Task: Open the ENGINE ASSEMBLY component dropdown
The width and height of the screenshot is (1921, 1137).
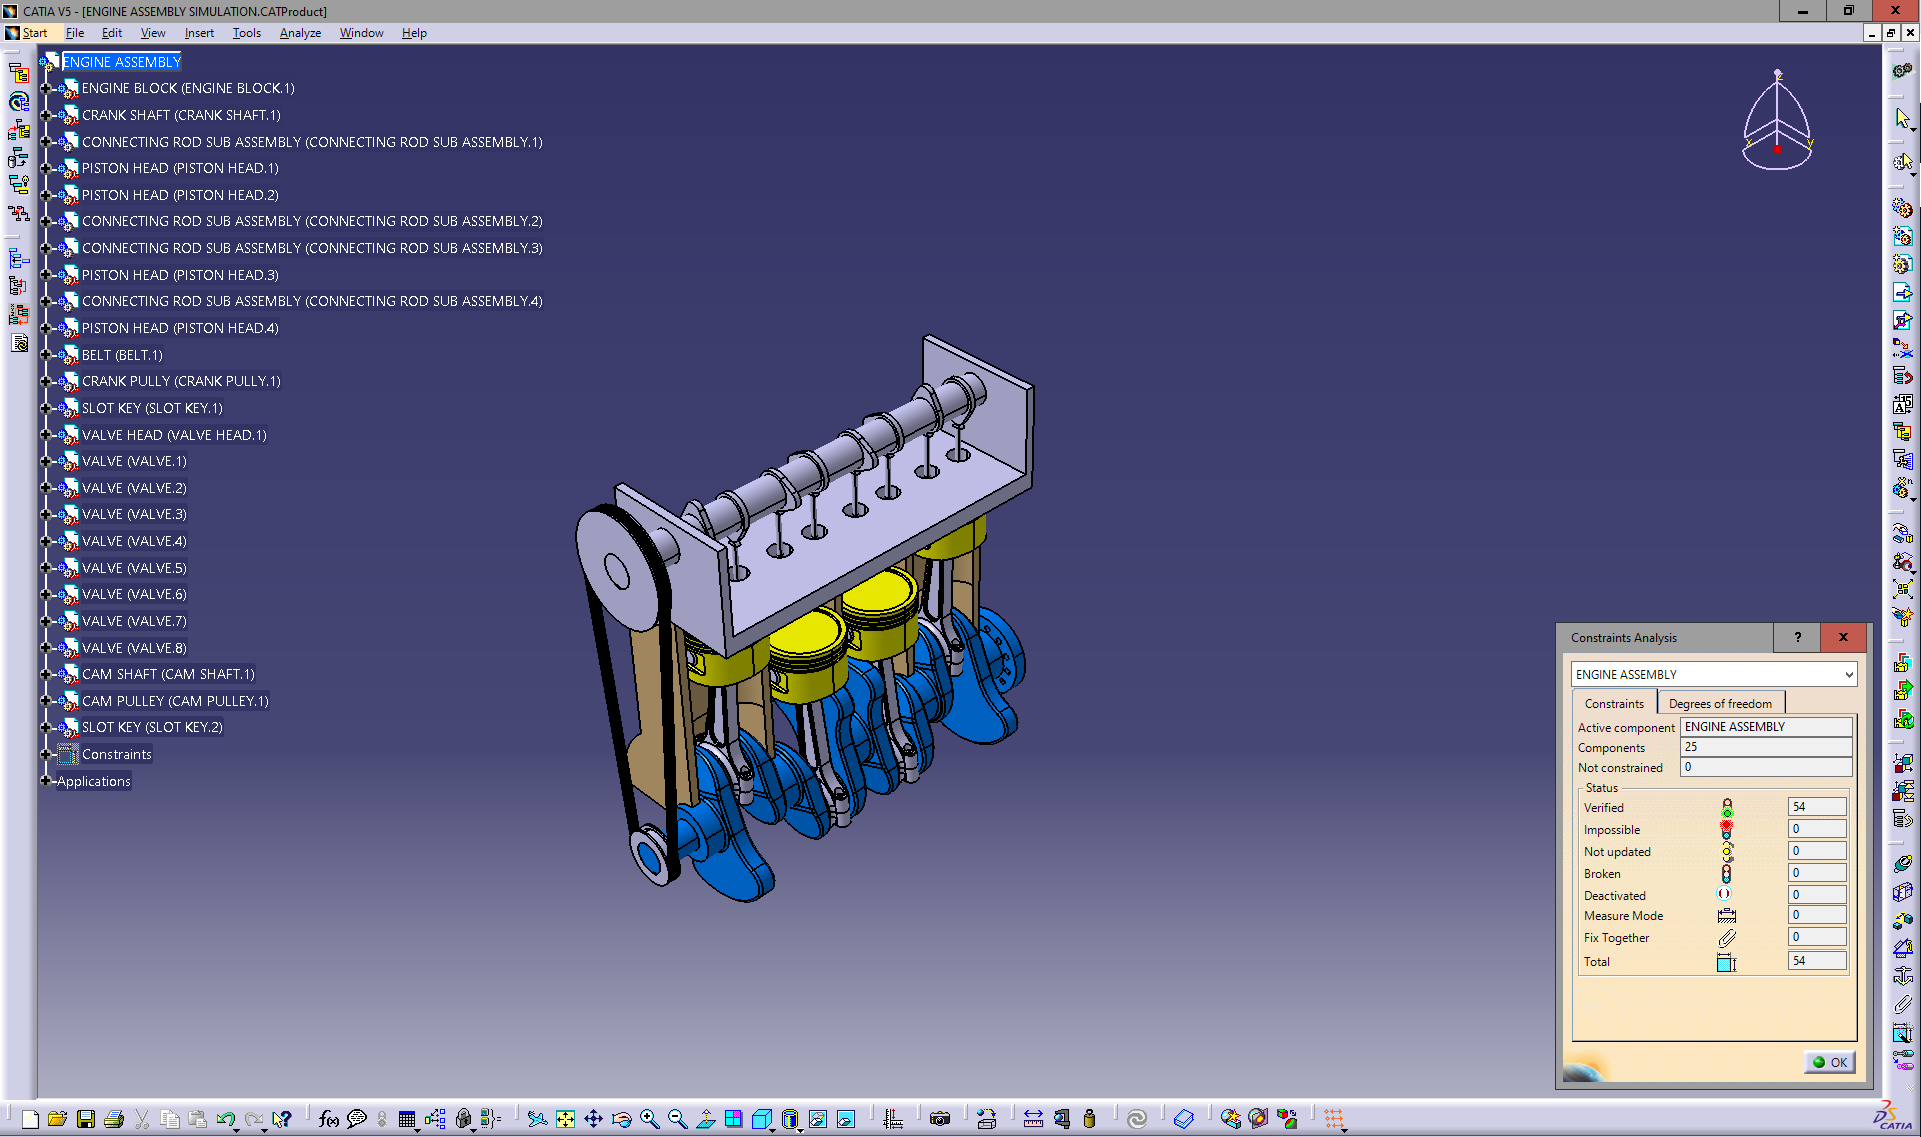Action: click(1848, 675)
